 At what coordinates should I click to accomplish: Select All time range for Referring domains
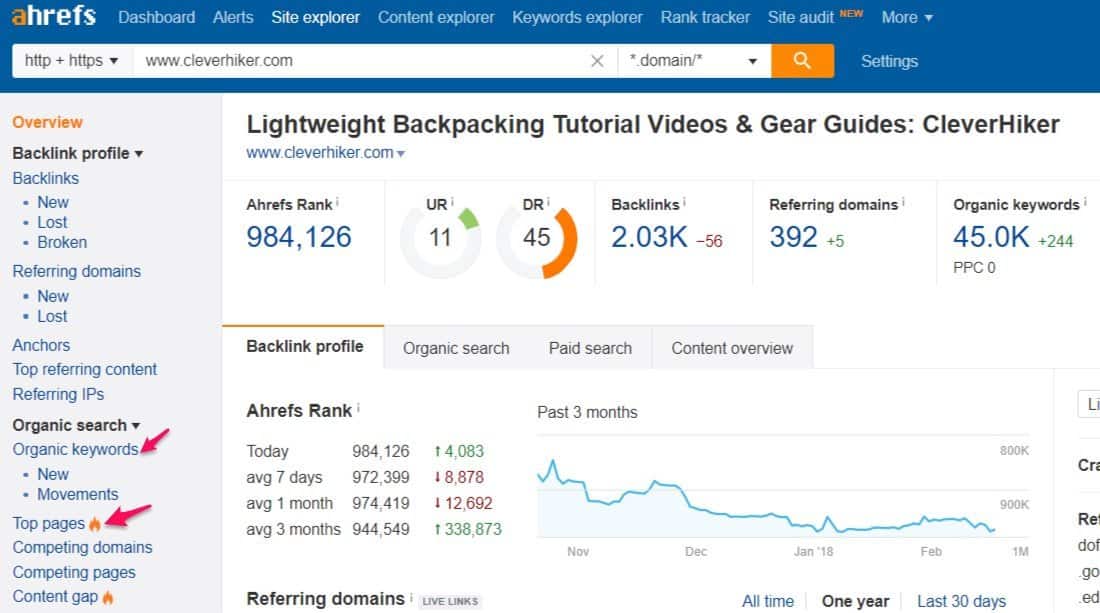pyautogui.click(x=768, y=601)
